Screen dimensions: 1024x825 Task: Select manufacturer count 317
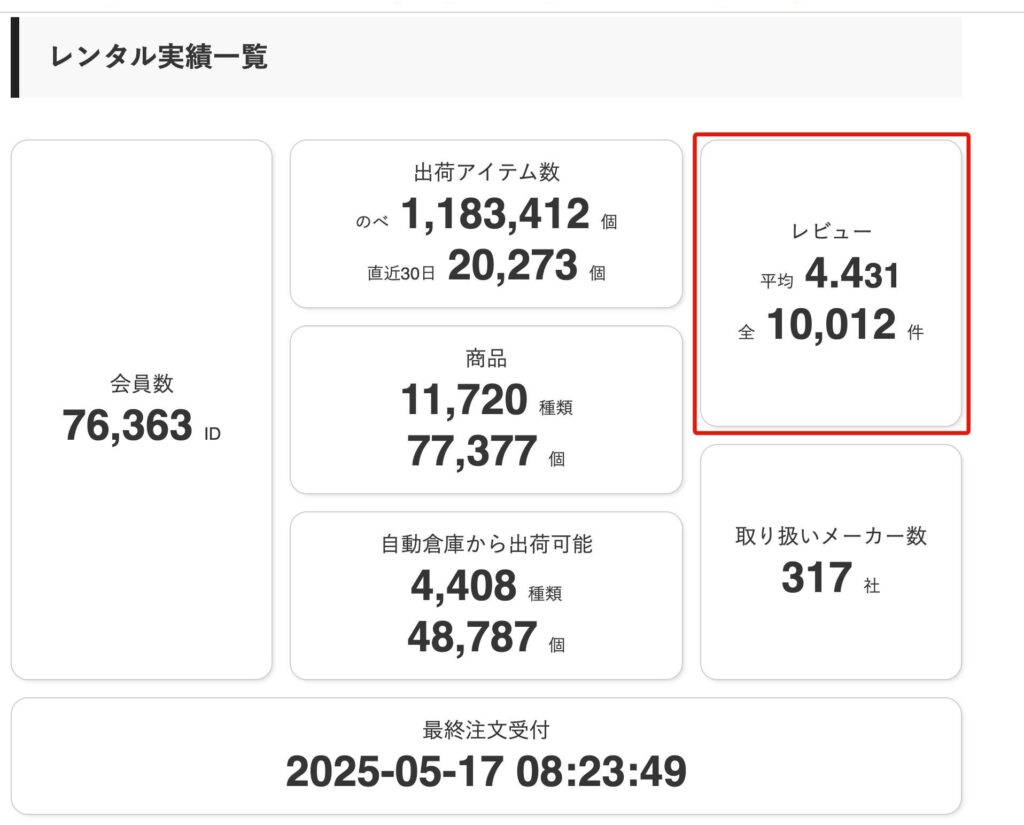click(816, 577)
